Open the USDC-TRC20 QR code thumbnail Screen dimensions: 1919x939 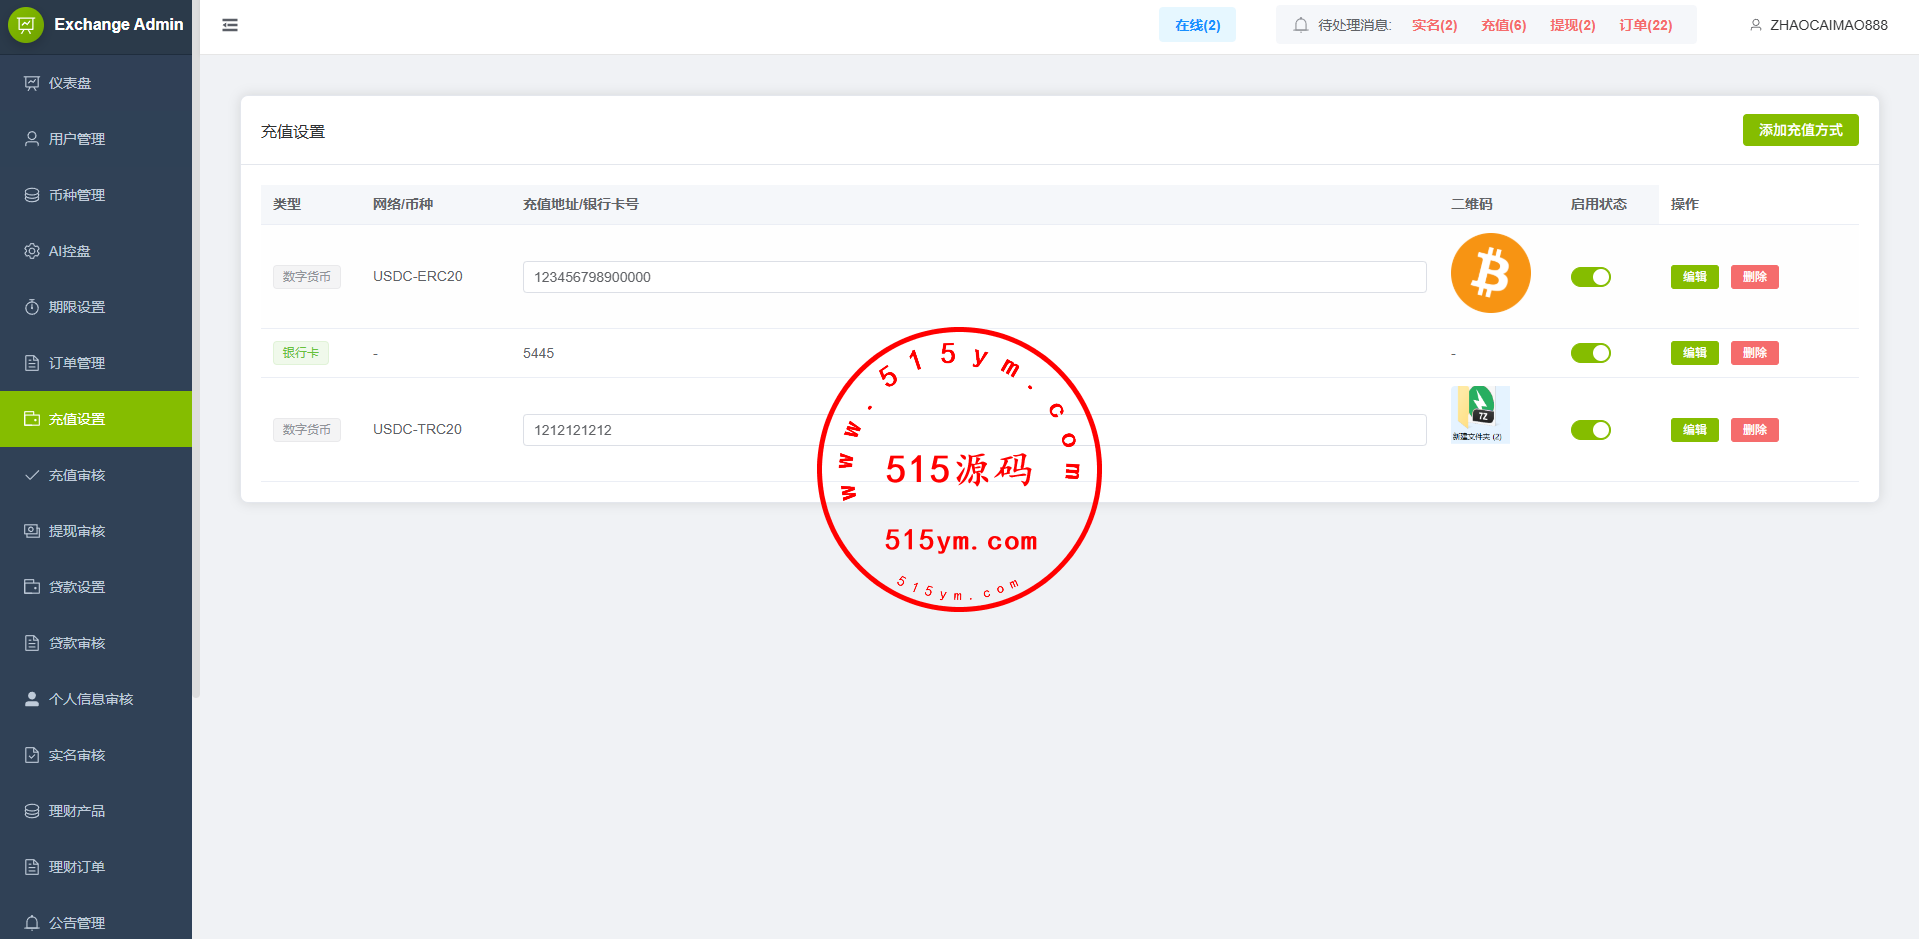[x=1480, y=414]
